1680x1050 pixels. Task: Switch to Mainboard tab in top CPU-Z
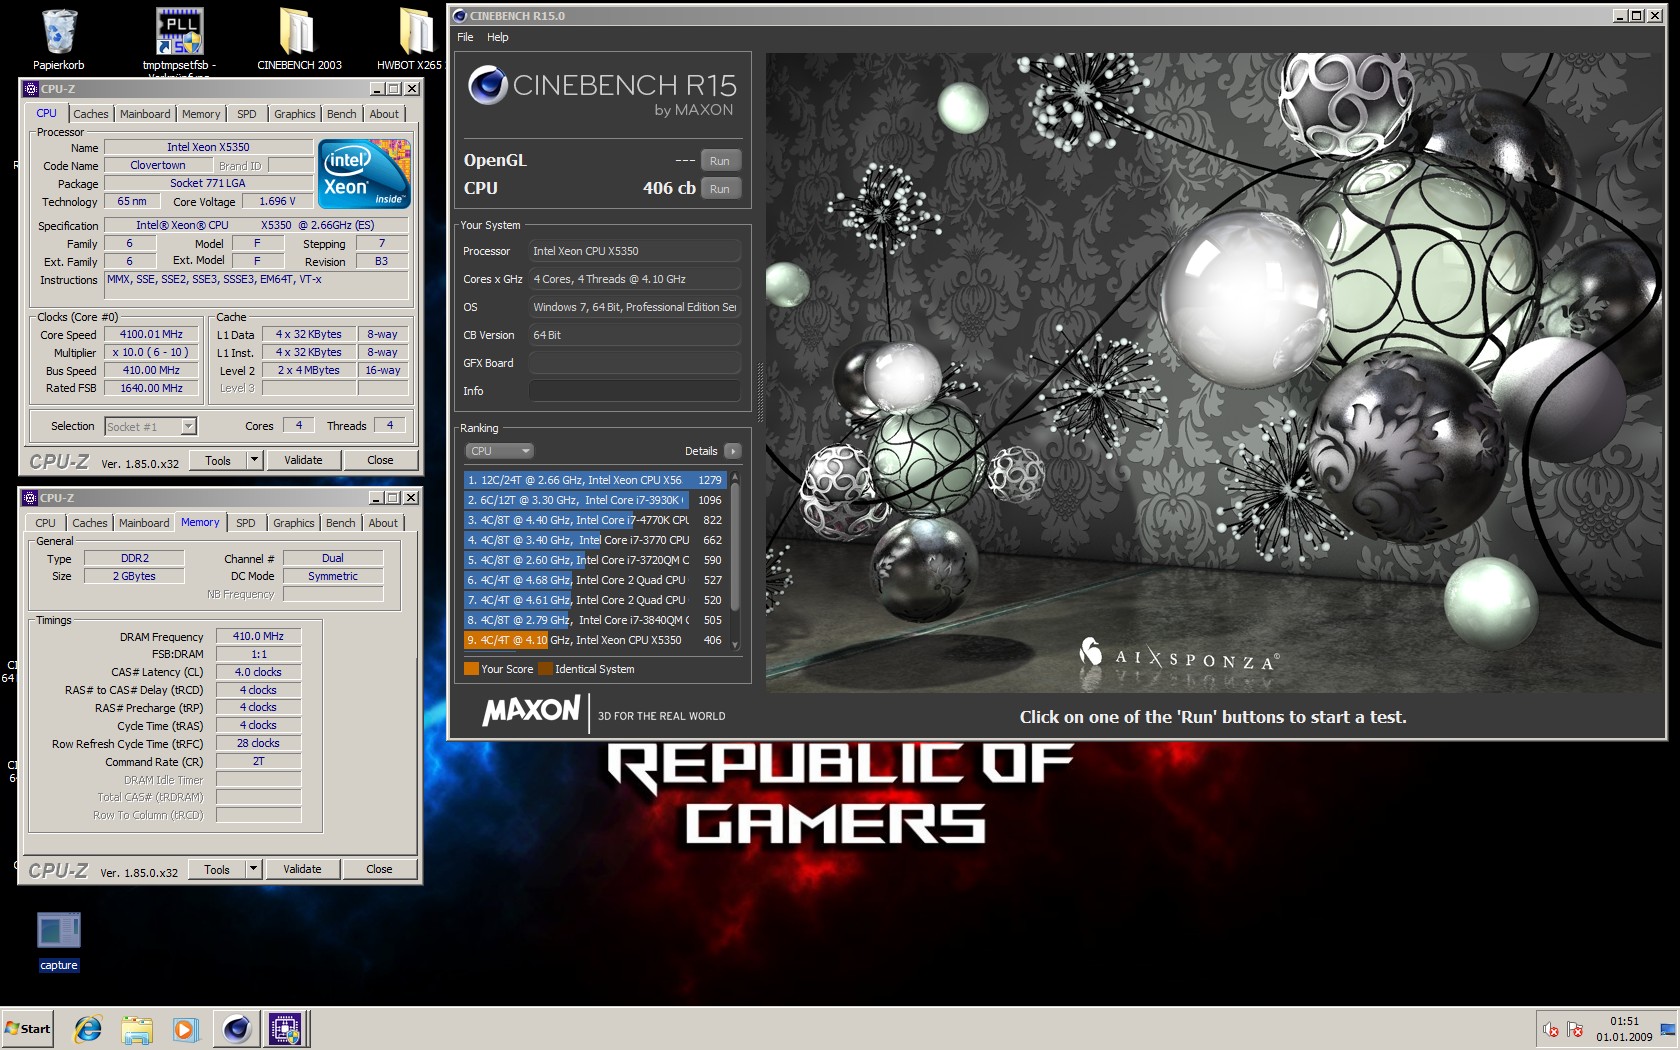coord(145,114)
